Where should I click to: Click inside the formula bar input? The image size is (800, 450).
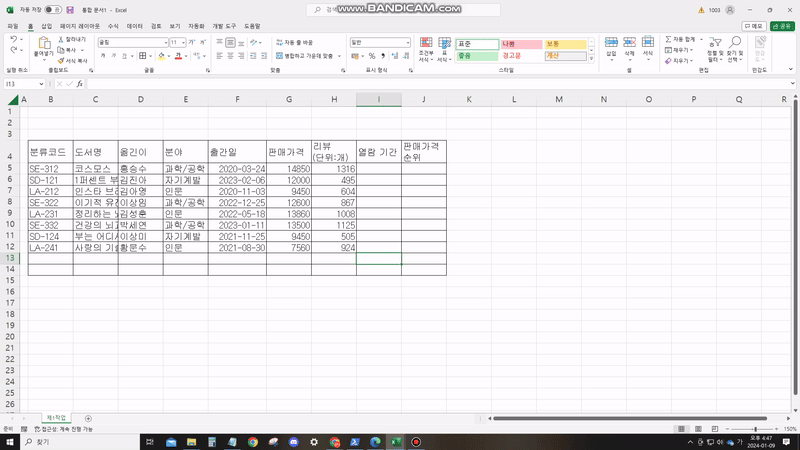point(439,84)
